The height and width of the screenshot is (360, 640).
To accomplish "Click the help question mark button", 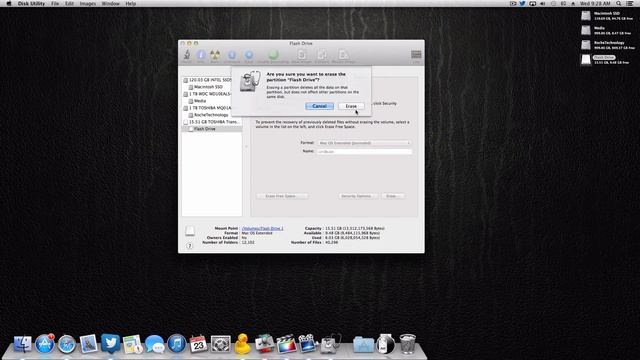I will pyautogui.click(x=189, y=246).
